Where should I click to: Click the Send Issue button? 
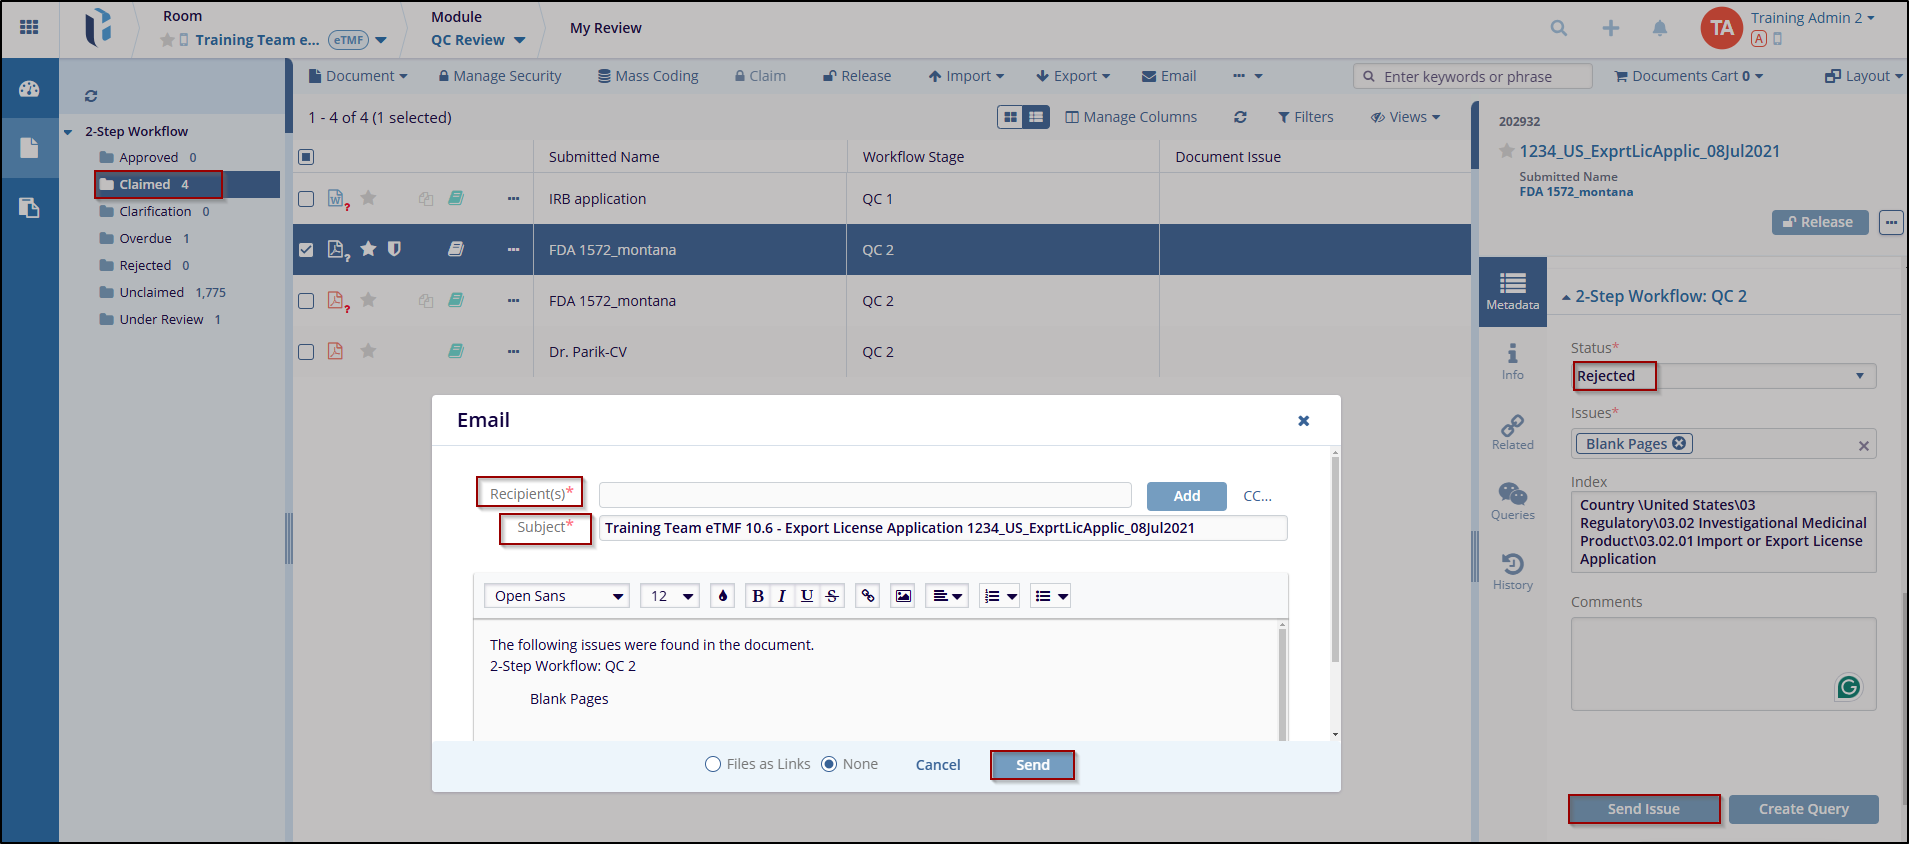(x=1643, y=809)
